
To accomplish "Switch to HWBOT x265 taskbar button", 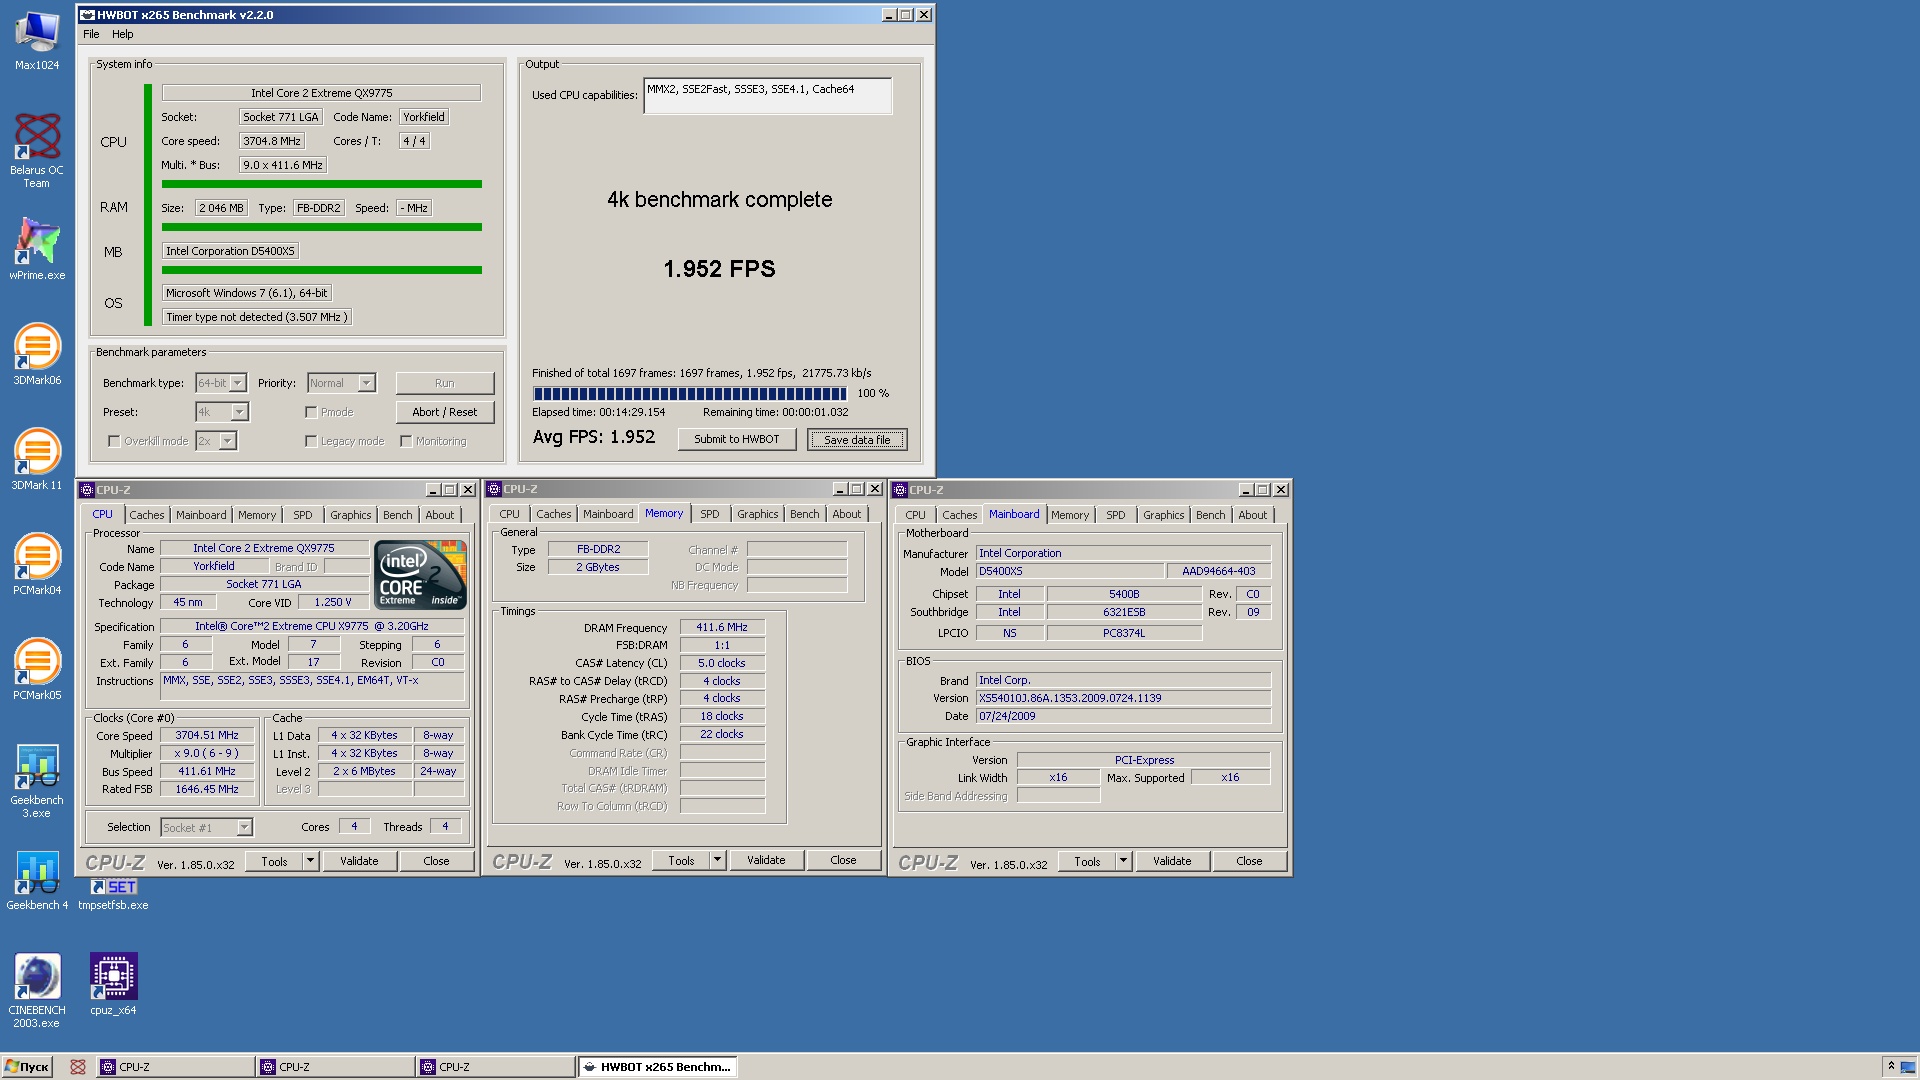I will 657,1067.
